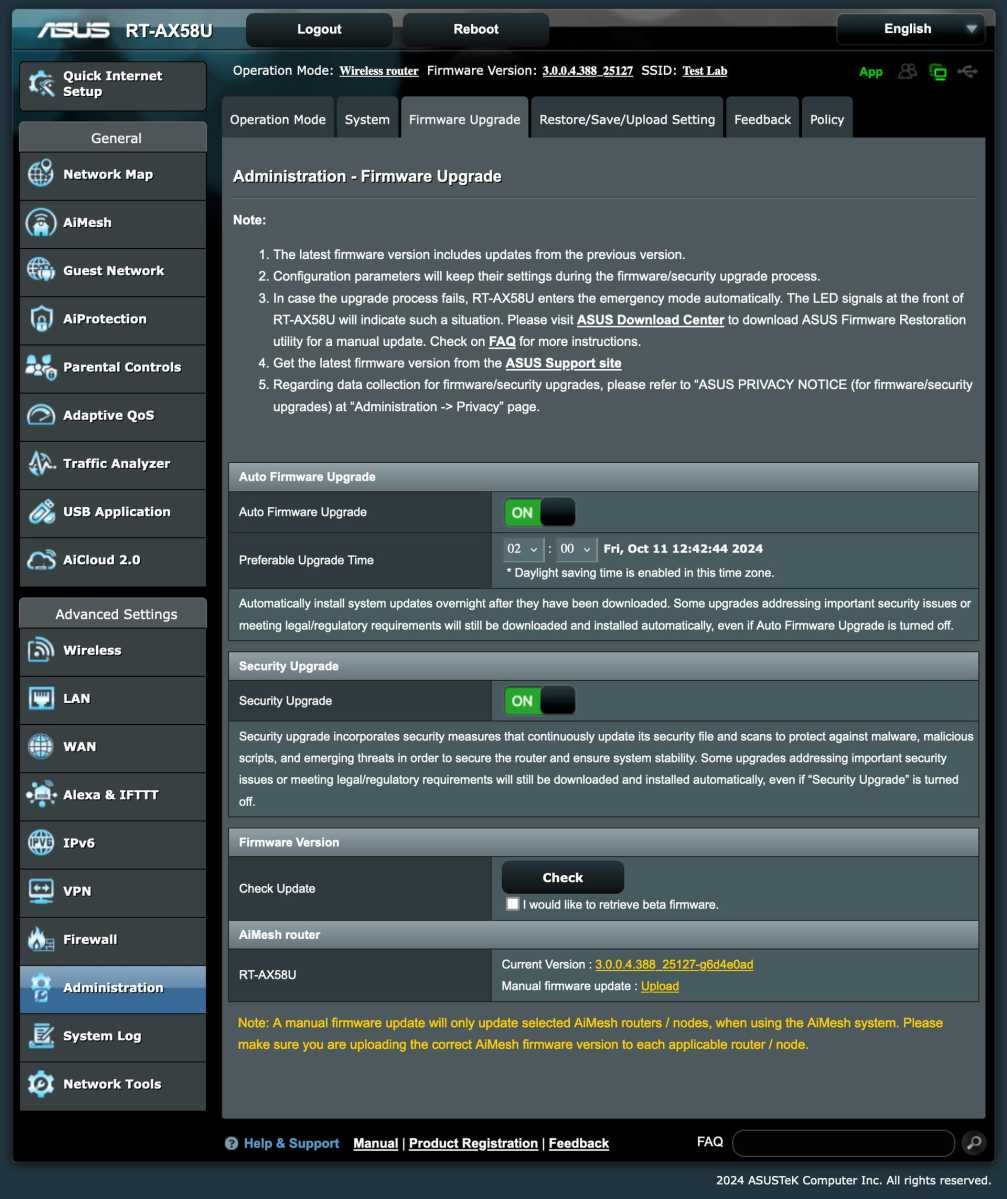Click the guest users status icon
Viewport: 1007px width, 1199px height.
click(x=908, y=71)
